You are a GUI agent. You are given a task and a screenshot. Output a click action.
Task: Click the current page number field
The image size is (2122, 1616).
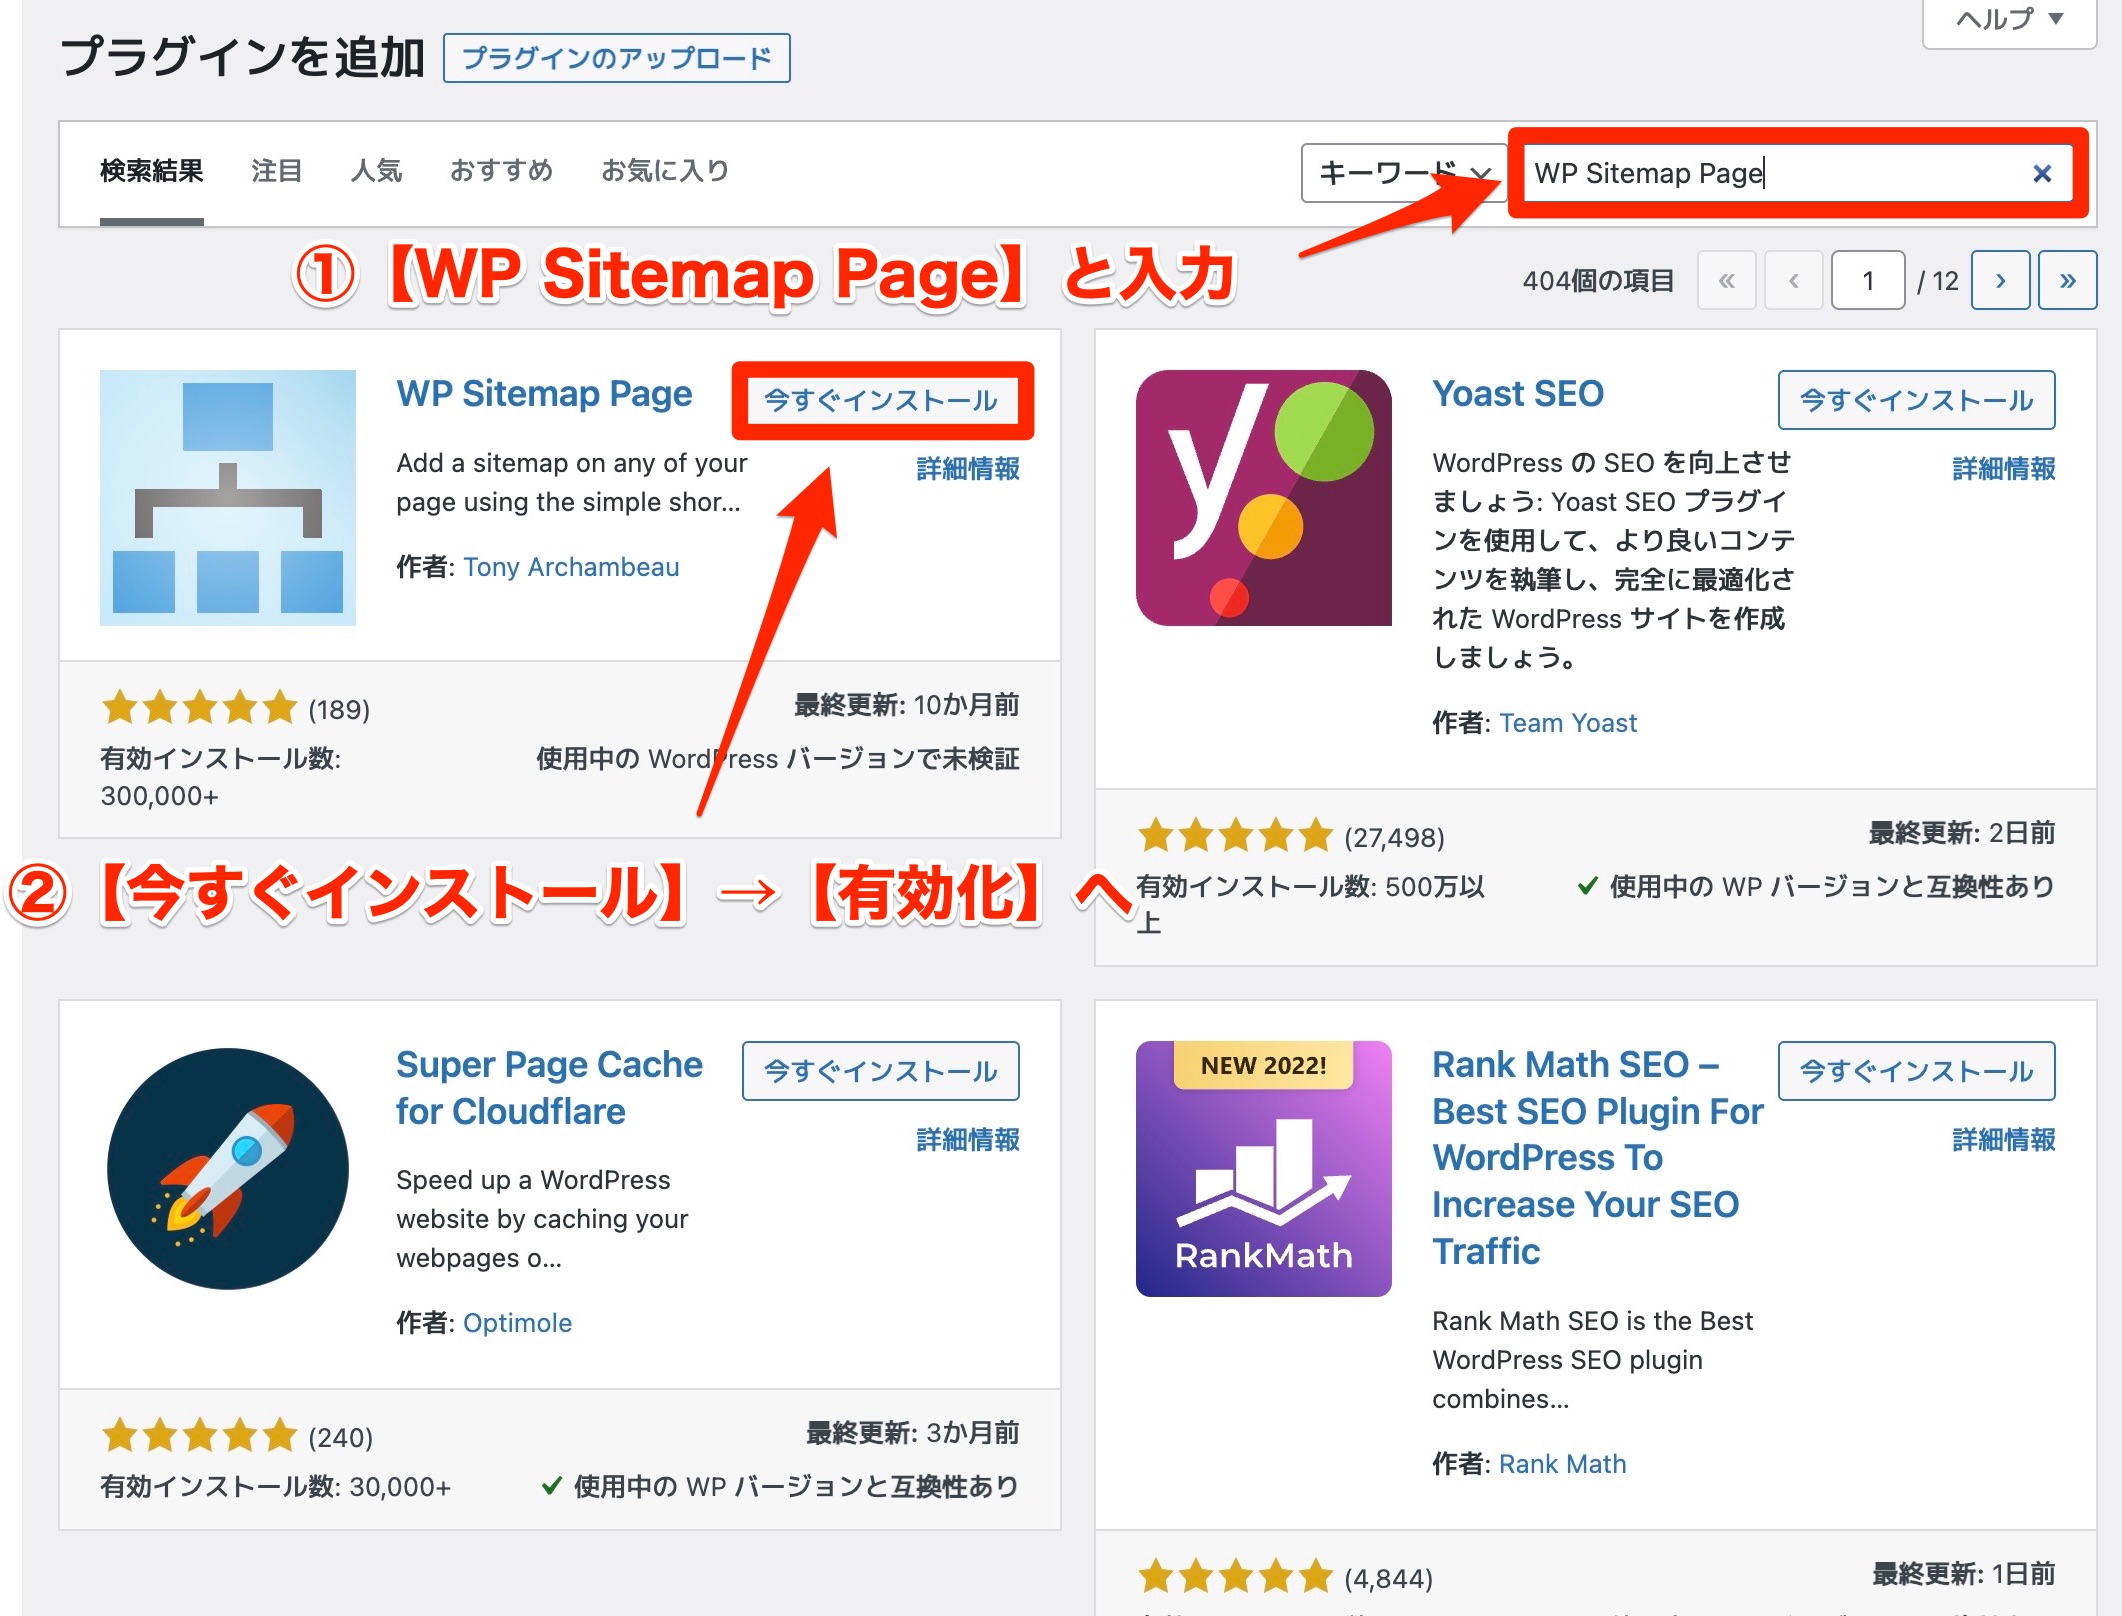point(1867,281)
